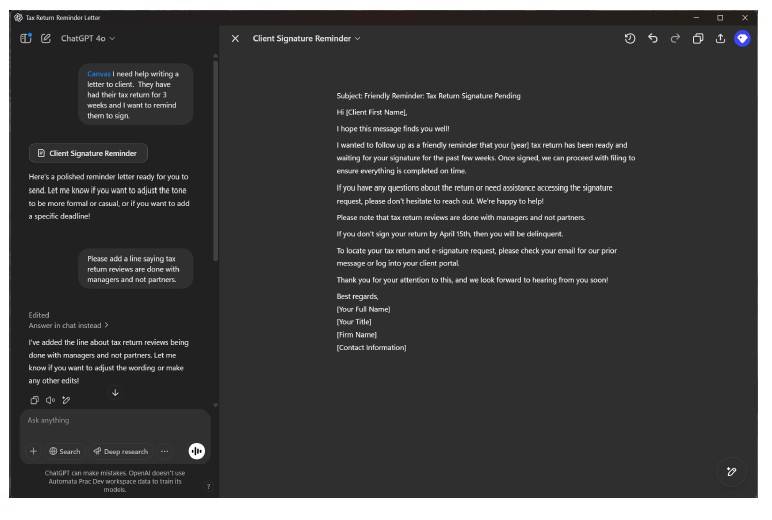Start a new chat with pencil icon
772x520 pixels.
[46, 38]
